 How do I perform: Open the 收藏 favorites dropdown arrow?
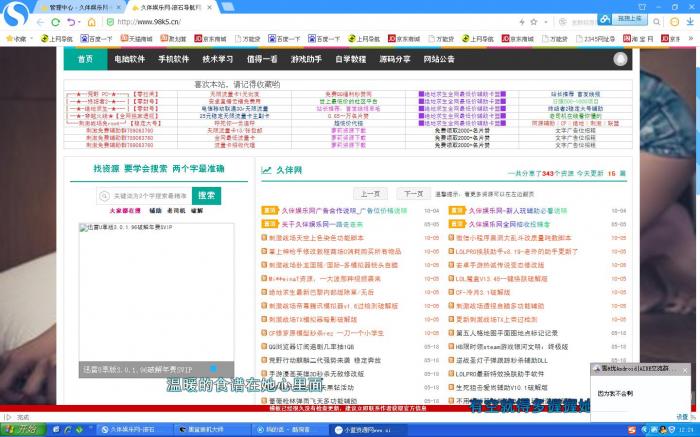pyautogui.click(x=31, y=39)
